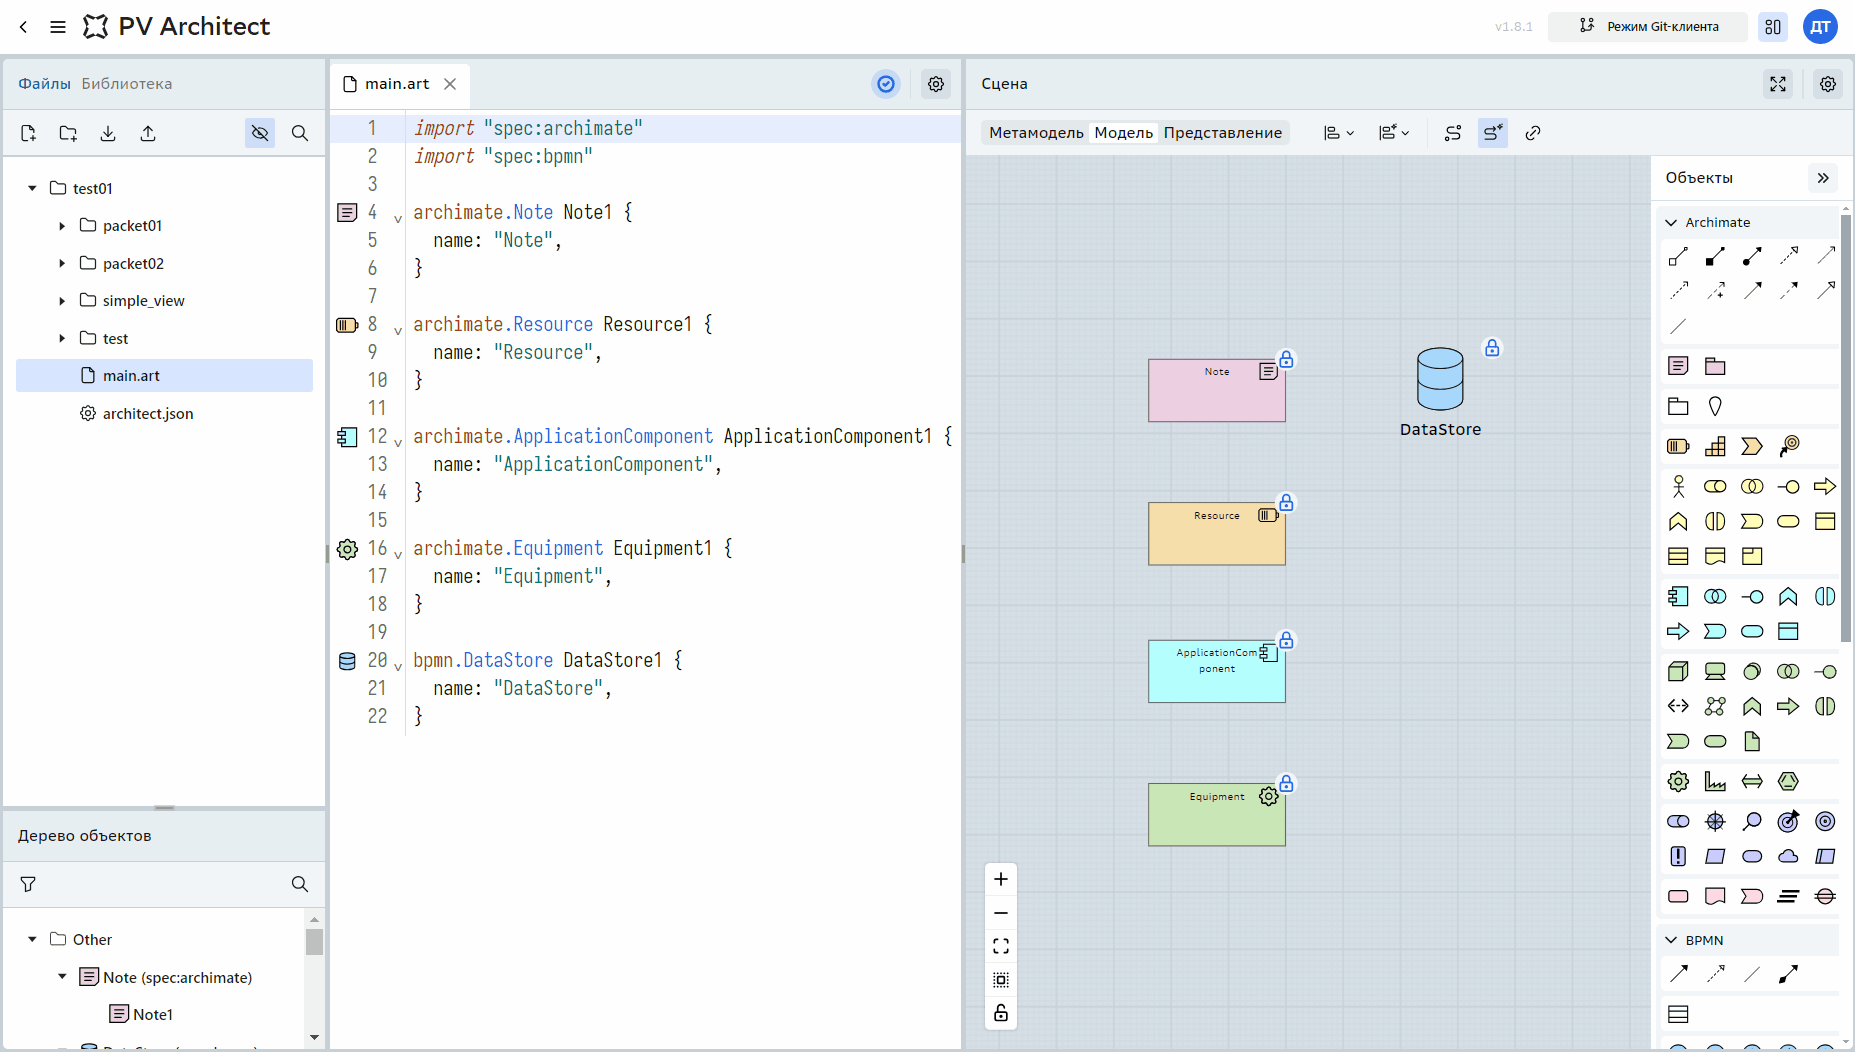Open the auto-layout dropdown in scene toolbar
This screenshot has height=1052, width=1855.
coord(1394,133)
